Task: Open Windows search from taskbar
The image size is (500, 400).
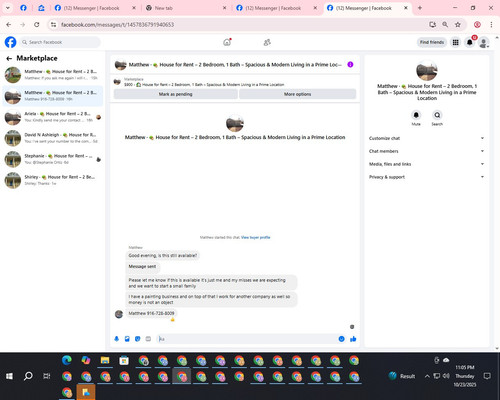Action: click(28, 376)
